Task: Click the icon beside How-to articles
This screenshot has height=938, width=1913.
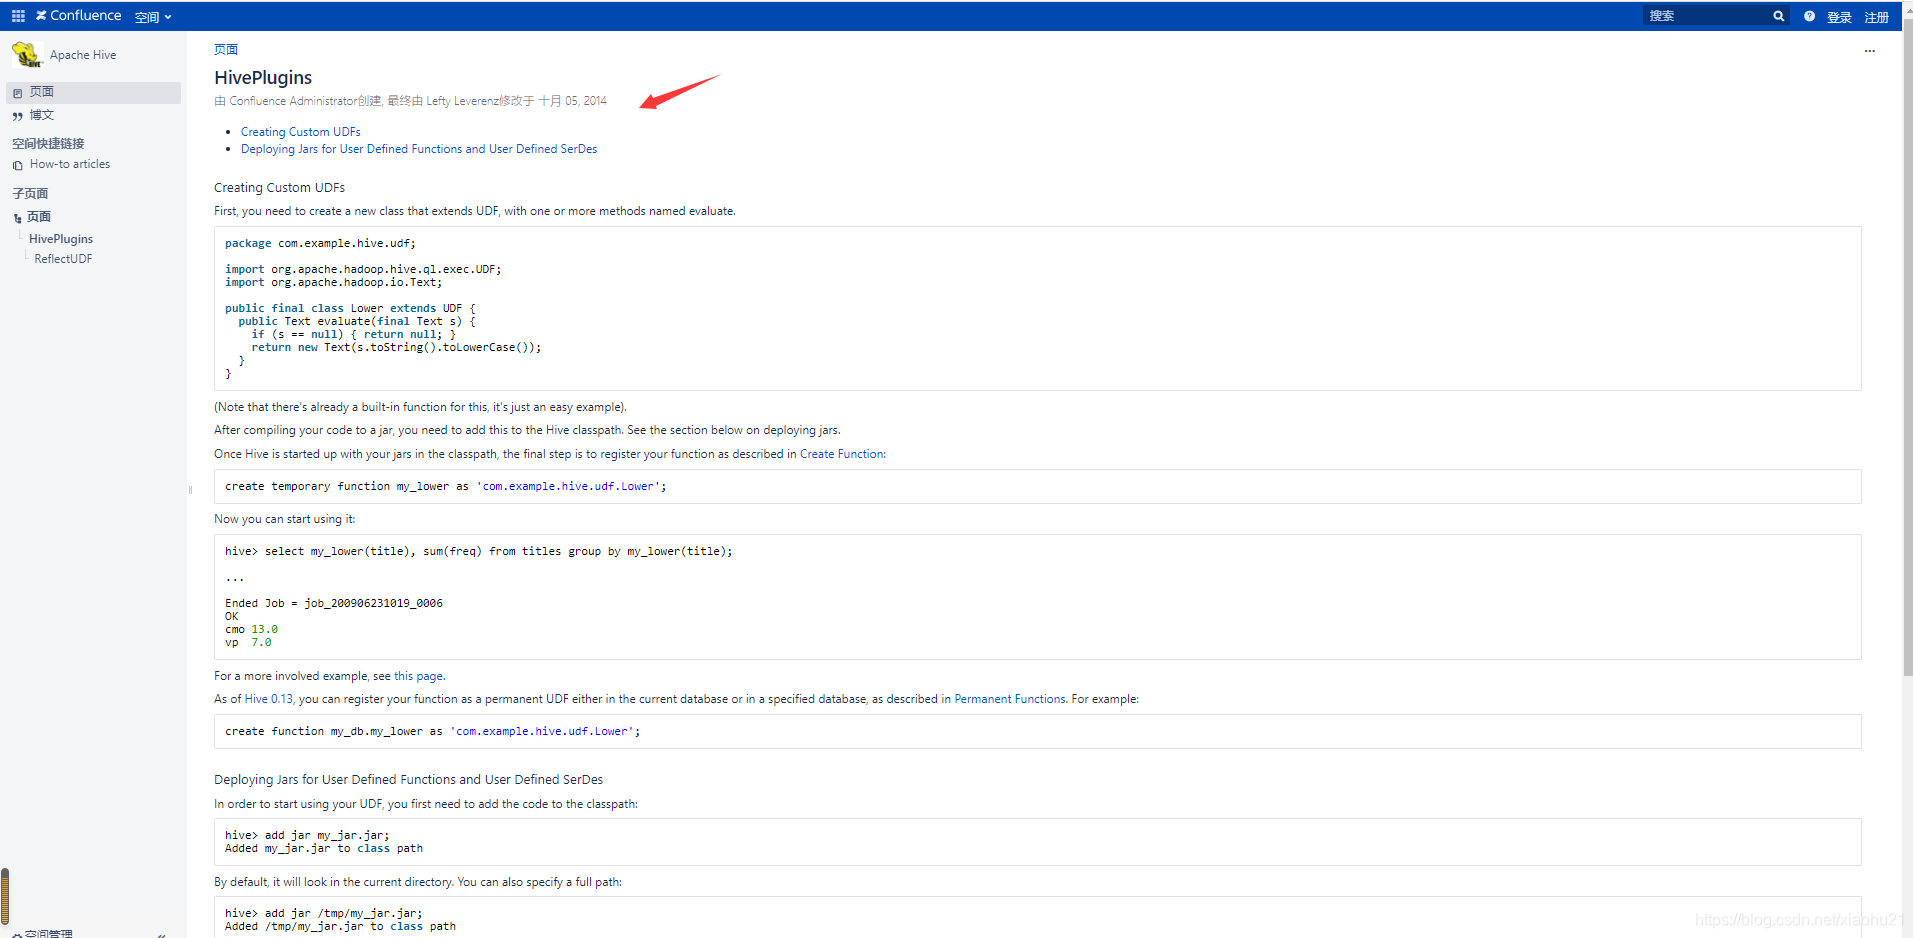Action: point(17,165)
